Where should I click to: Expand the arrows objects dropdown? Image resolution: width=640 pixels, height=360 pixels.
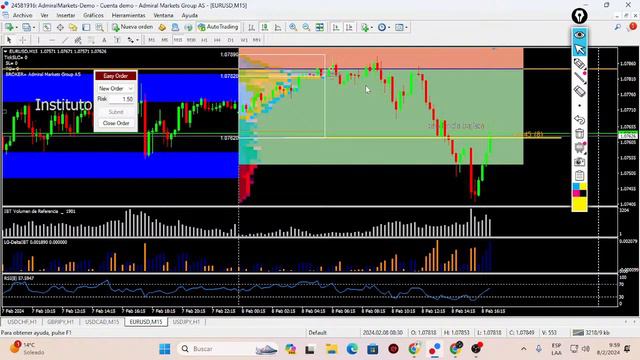click(x=138, y=40)
